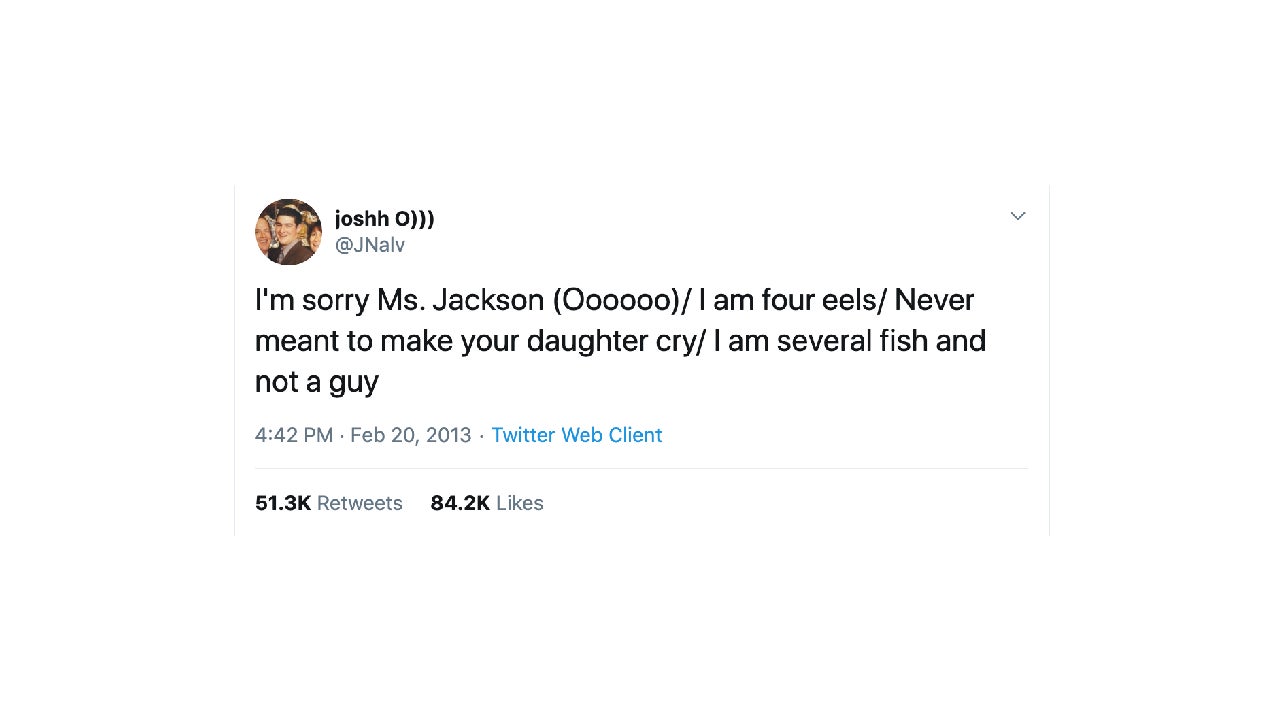Open the Twitter Web Client link
The image size is (1280, 720).
pyautogui.click(x=576, y=435)
